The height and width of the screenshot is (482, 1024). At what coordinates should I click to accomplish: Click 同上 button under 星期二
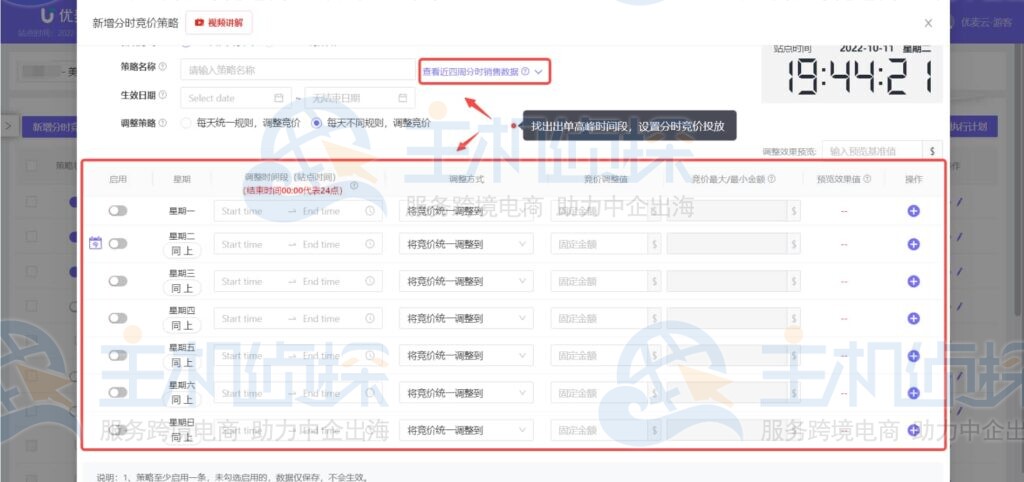[x=182, y=251]
